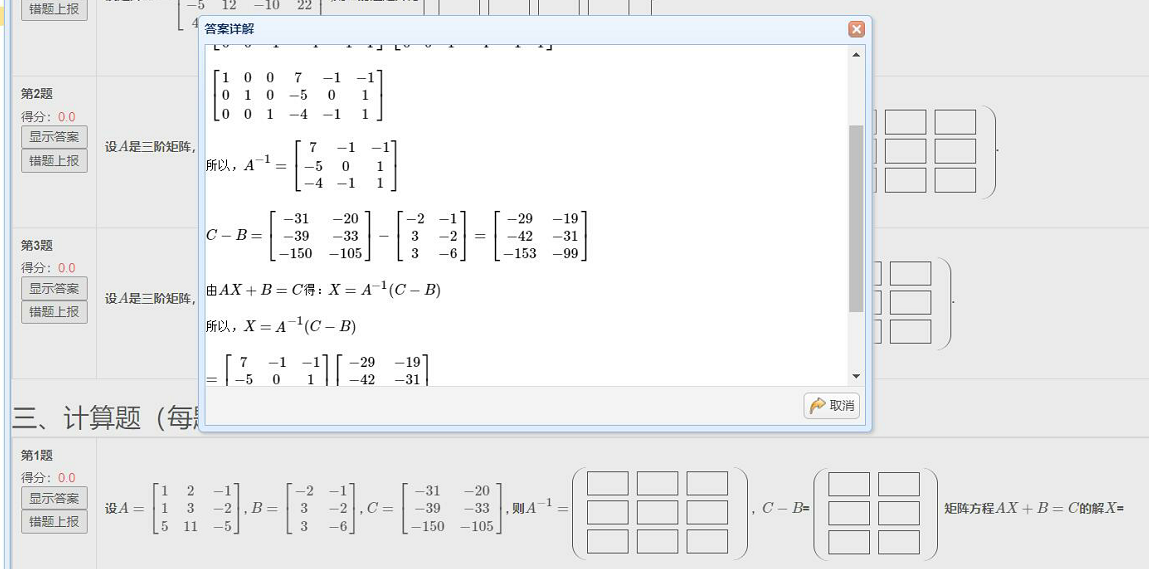Click the top-right answer box of 第3题's matrix
1149x569 pixels.
click(x=910, y=274)
